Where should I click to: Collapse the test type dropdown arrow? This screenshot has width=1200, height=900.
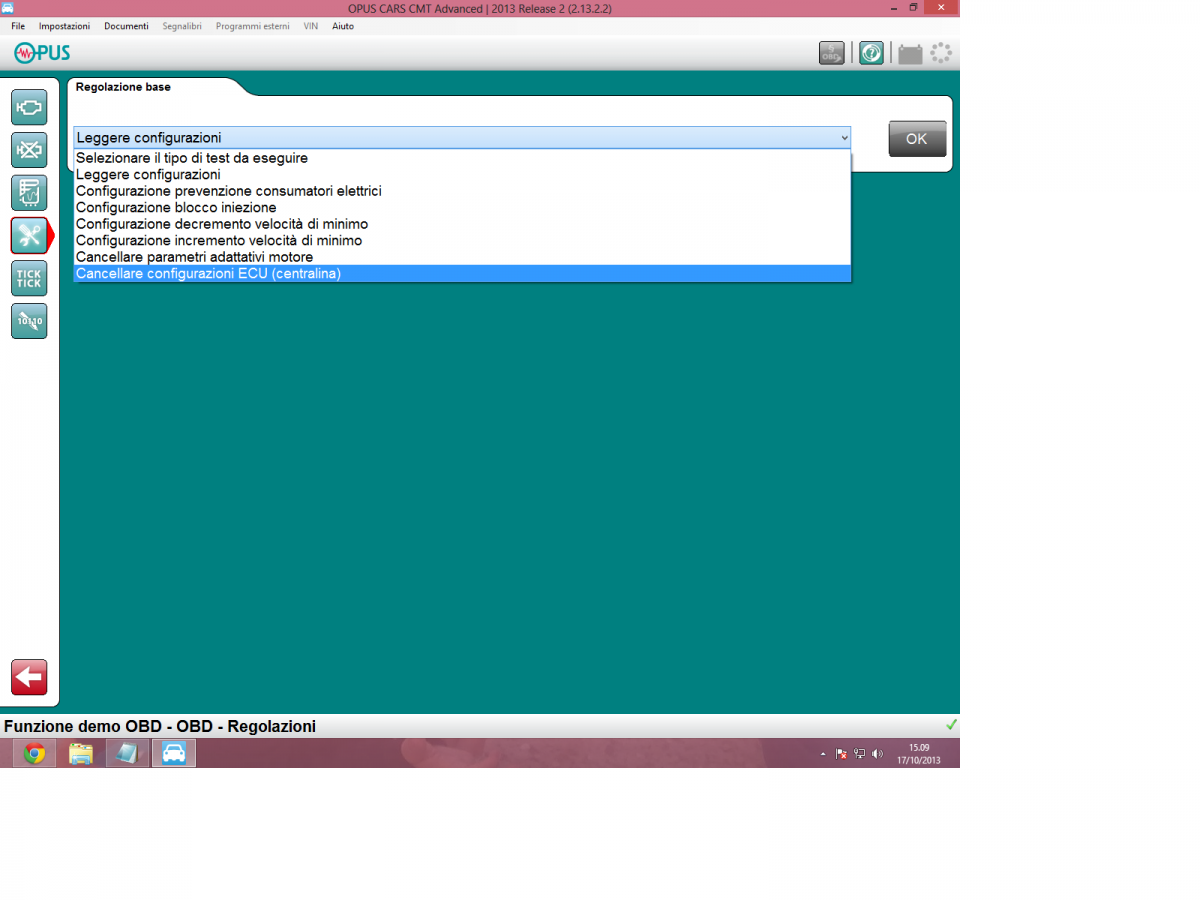(x=844, y=138)
